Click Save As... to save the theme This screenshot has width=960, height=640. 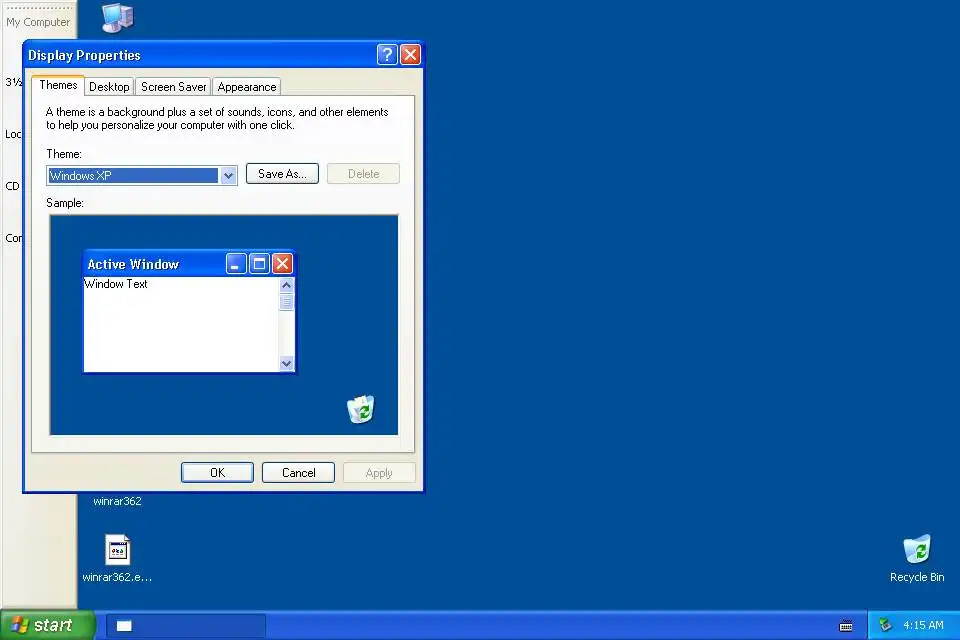(x=282, y=174)
